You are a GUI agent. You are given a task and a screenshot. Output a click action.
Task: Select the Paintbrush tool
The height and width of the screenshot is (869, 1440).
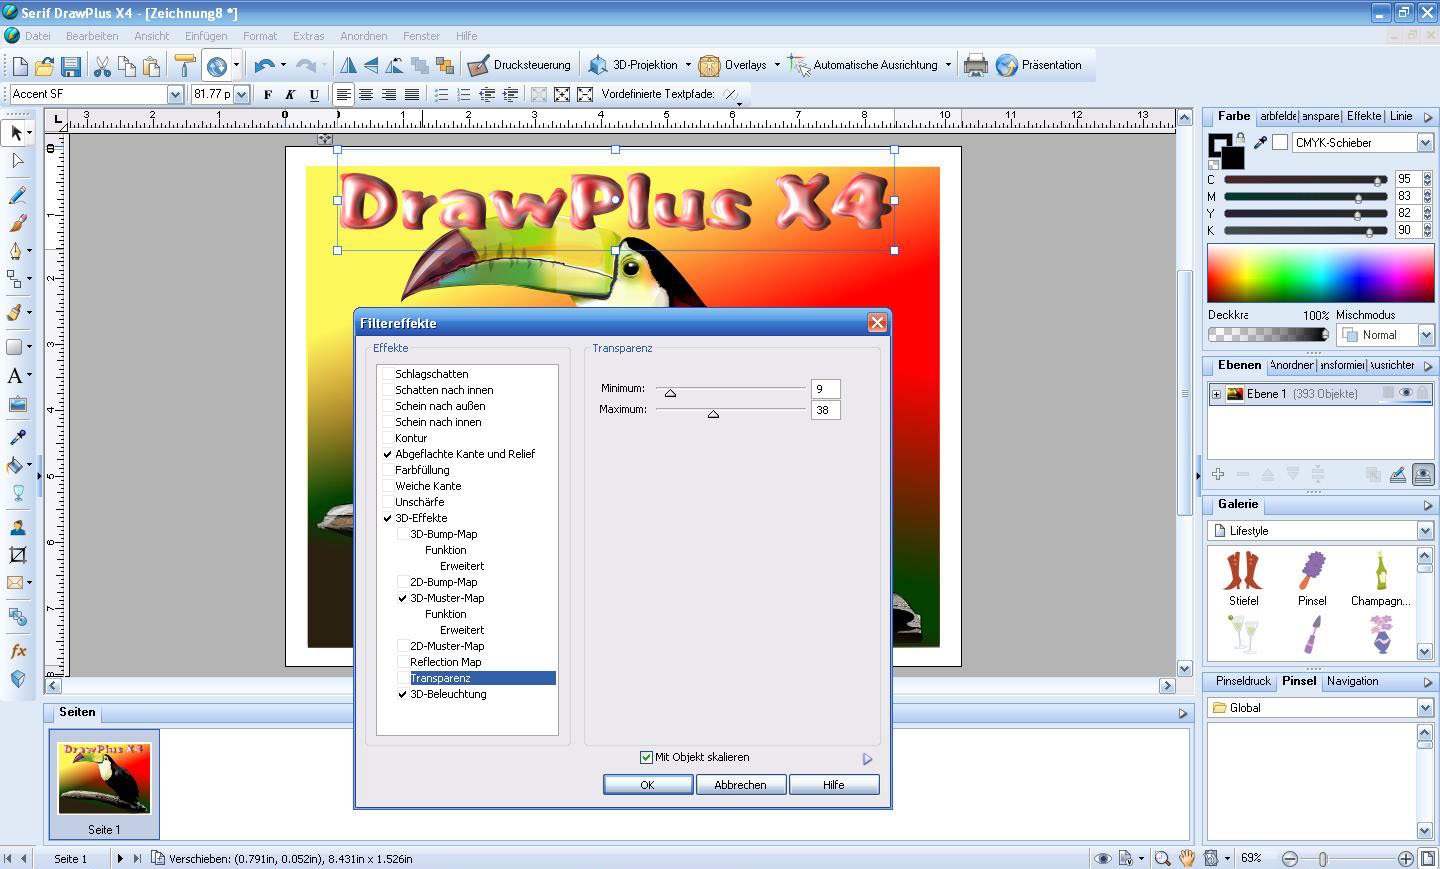tap(16, 222)
